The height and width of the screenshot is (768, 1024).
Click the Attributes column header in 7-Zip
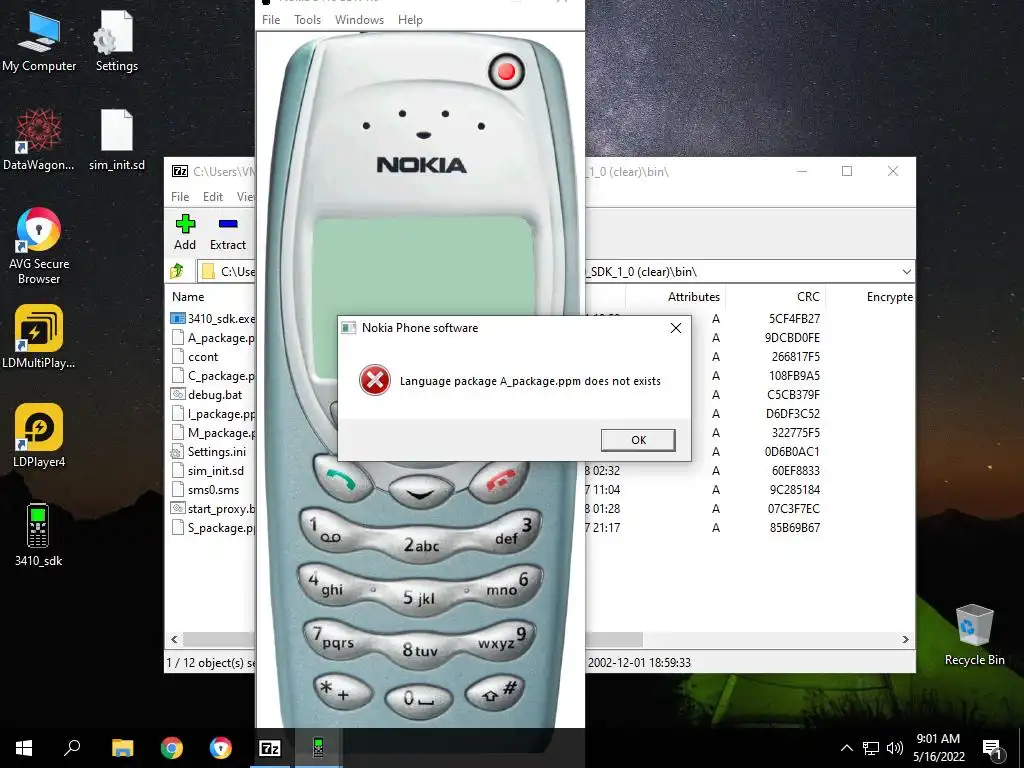point(694,296)
